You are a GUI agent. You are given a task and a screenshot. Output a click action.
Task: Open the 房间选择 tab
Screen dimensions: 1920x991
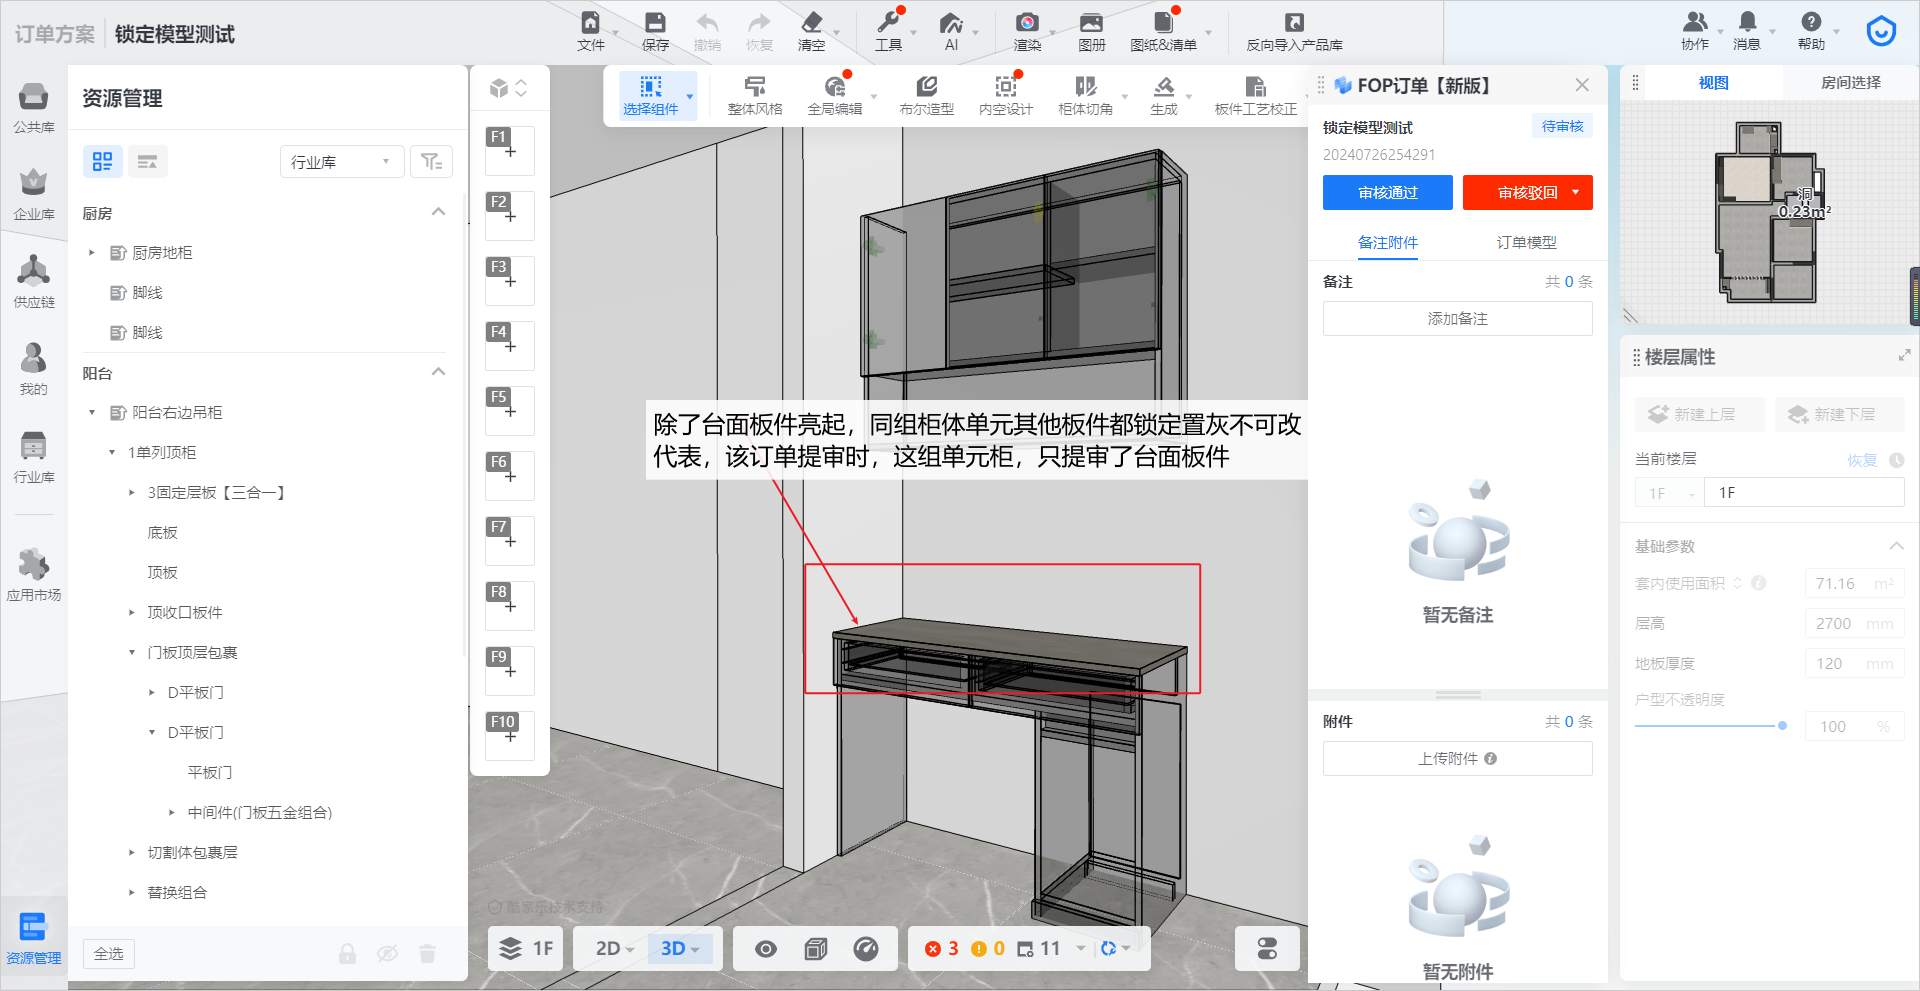[1850, 83]
